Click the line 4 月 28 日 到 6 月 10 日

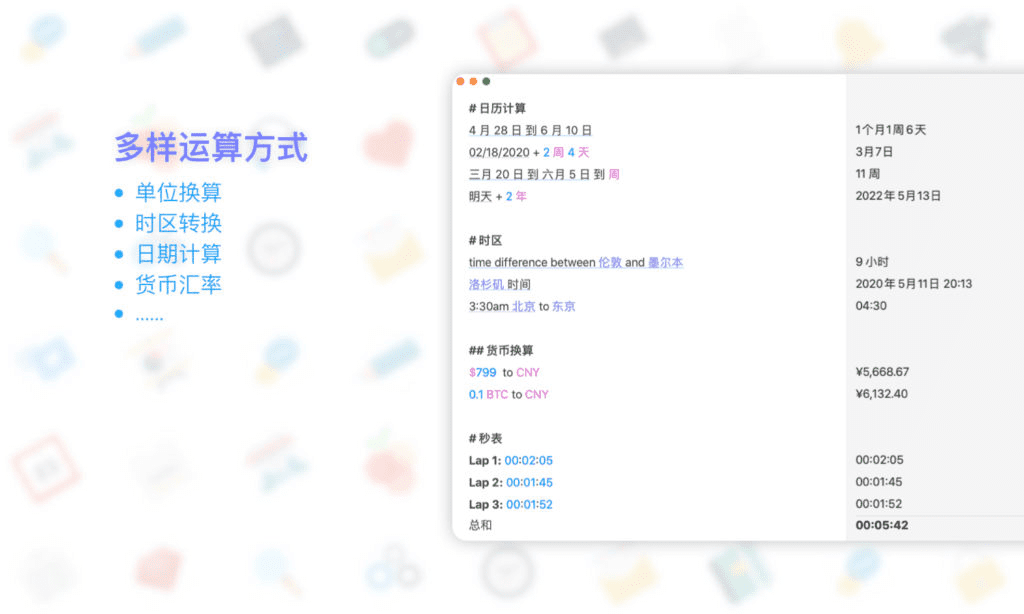(x=530, y=130)
